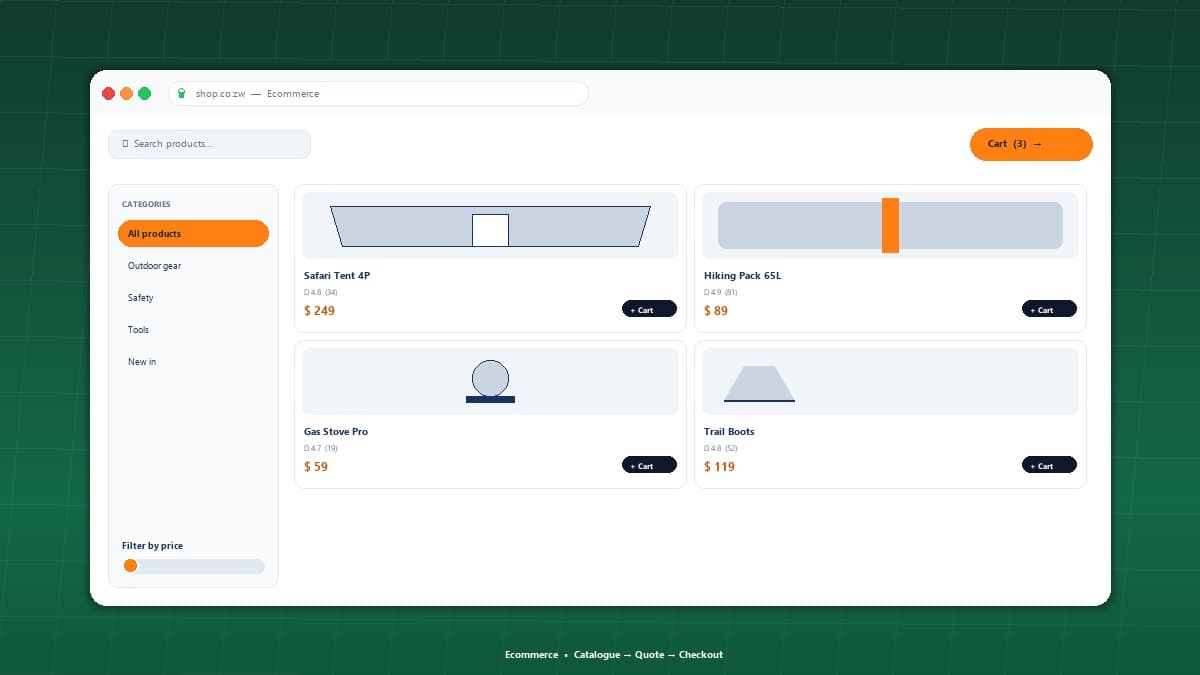
Task: Click the $ 59 price text
Action: 316,467
